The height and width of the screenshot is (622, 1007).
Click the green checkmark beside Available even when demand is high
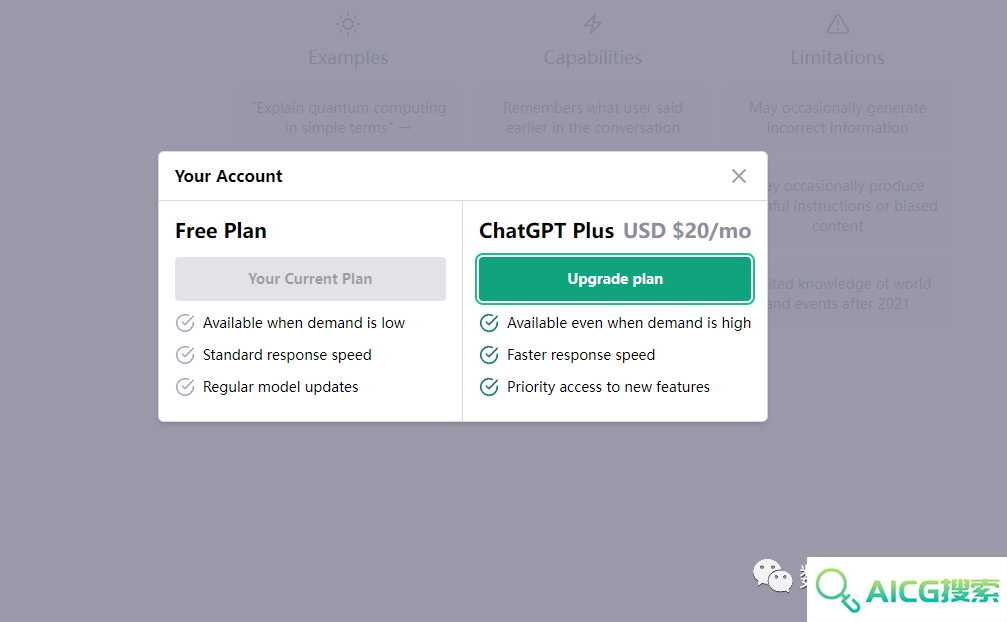(x=489, y=323)
